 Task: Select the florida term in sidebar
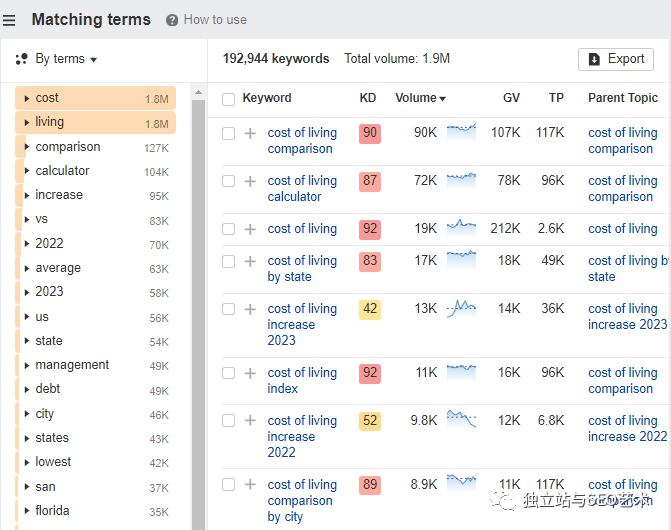point(52,511)
